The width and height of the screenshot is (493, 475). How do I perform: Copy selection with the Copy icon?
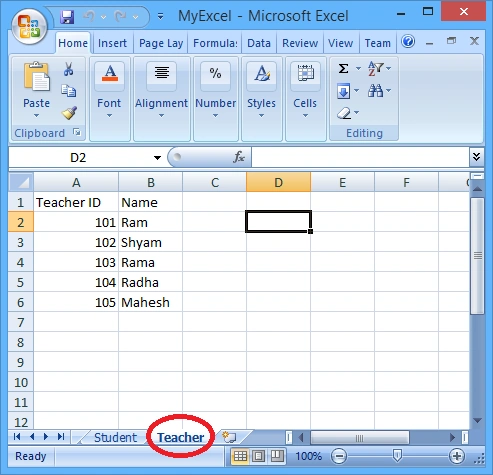click(68, 91)
